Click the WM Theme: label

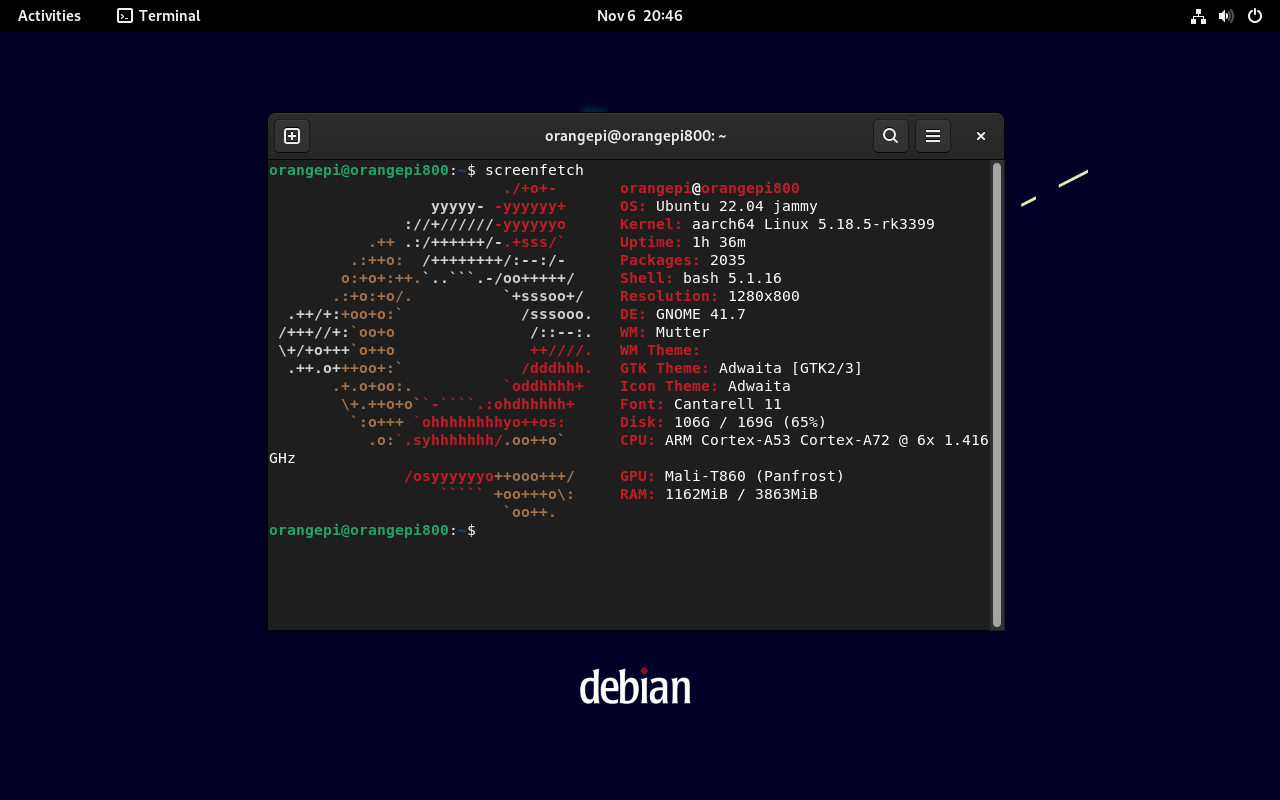[660, 350]
